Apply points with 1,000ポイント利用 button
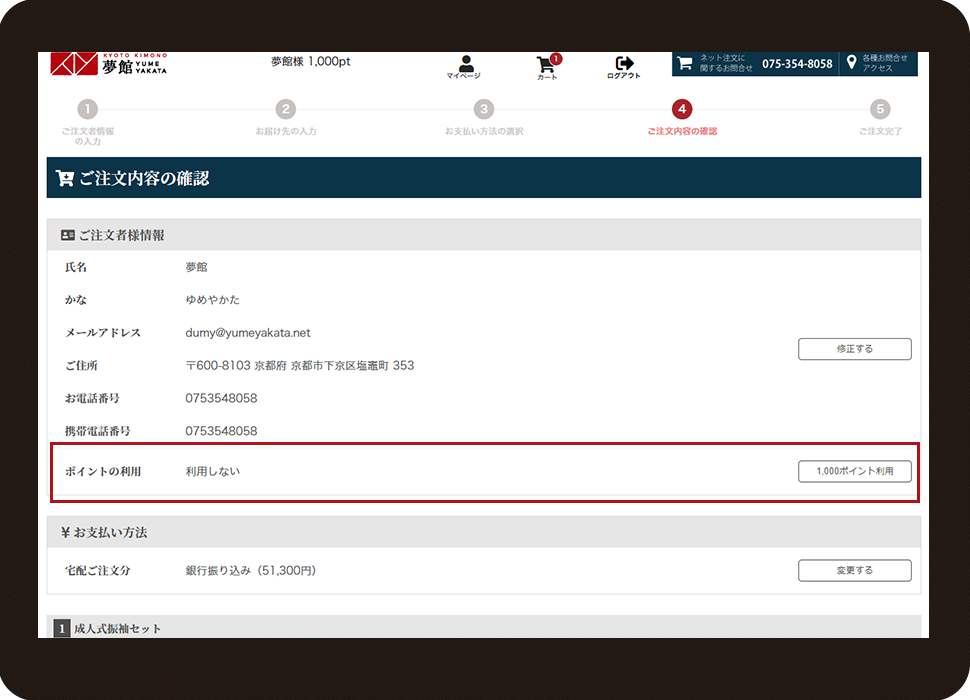The height and width of the screenshot is (700, 970). [x=854, y=471]
